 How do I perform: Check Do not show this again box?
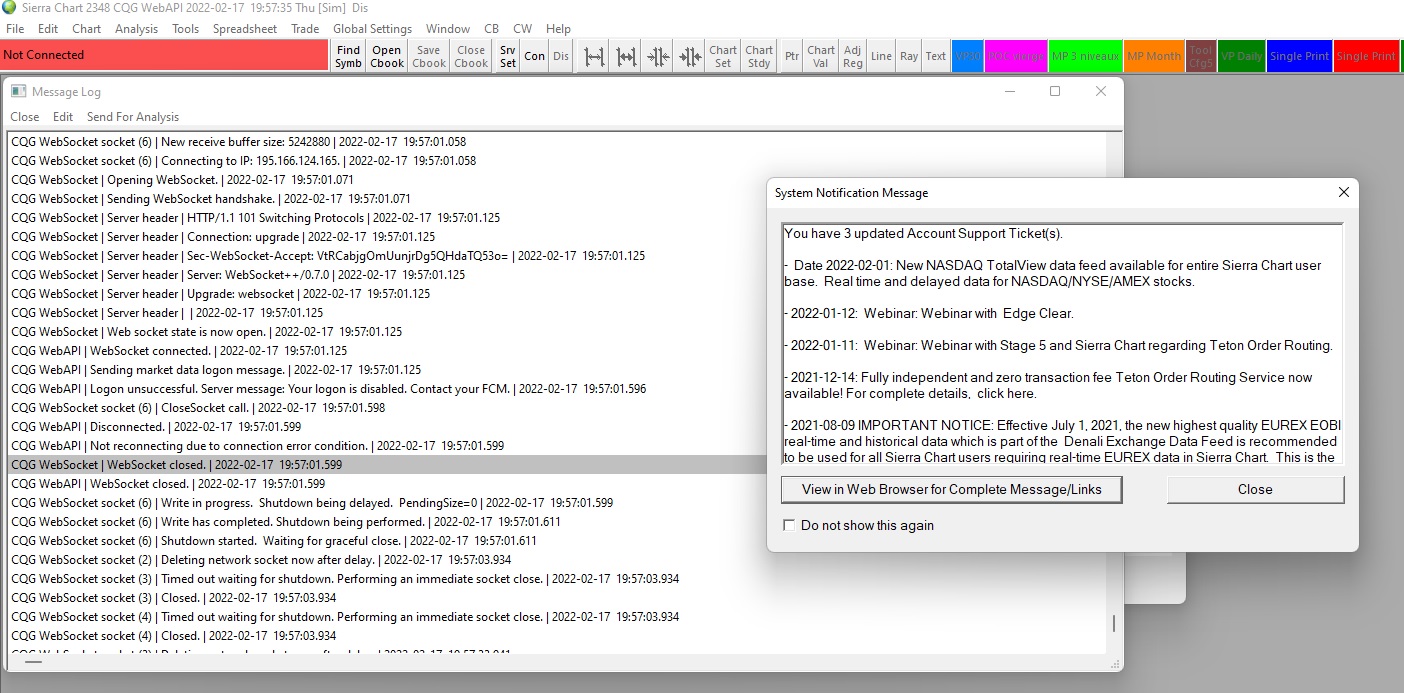(x=789, y=525)
